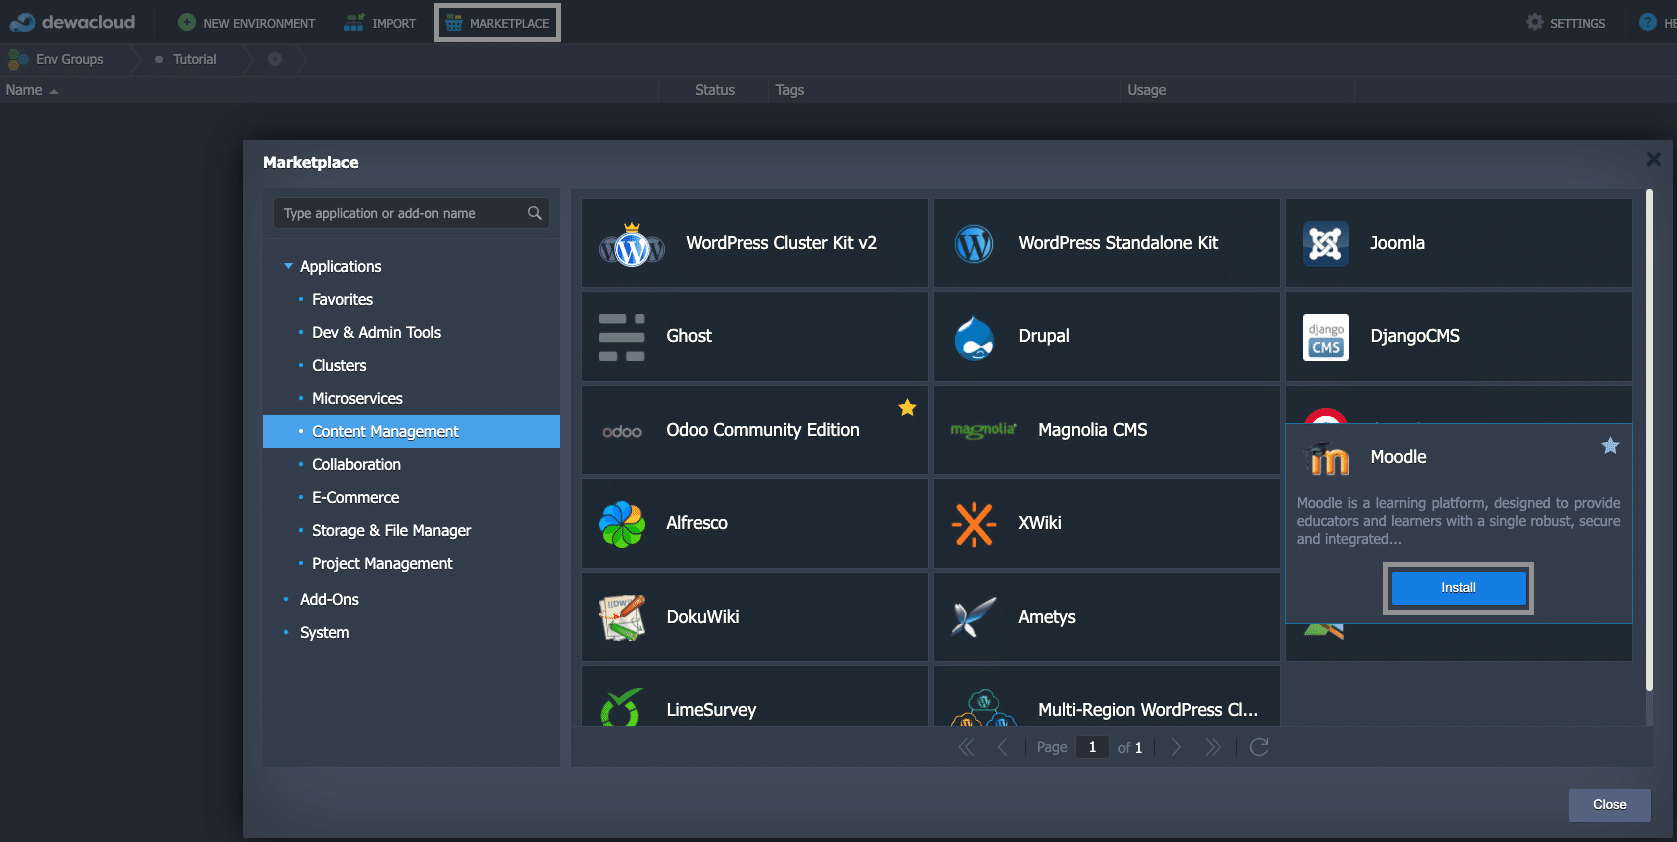The width and height of the screenshot is (1677, 842).
Task: Select Content Management category
Action: pos(411,431)
